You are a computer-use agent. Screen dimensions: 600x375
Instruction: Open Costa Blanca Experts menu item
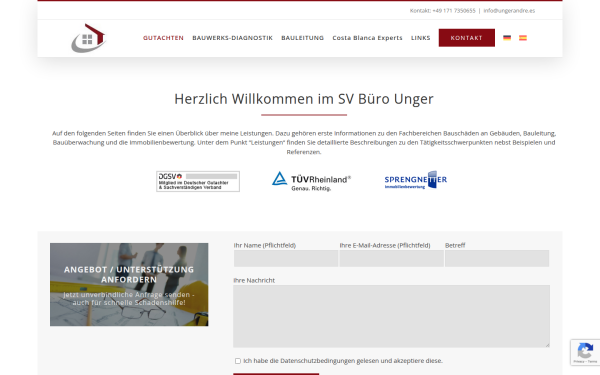(x=367, y=38)
